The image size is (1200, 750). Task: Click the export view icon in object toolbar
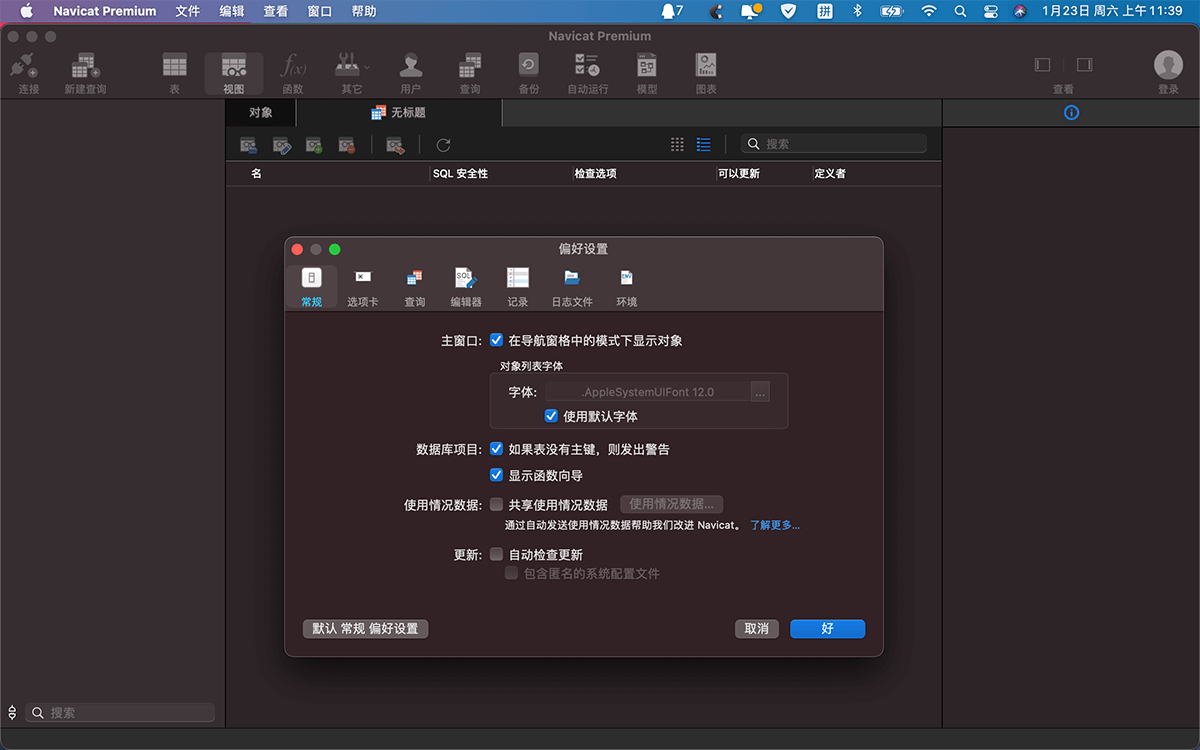coord(395,145)
